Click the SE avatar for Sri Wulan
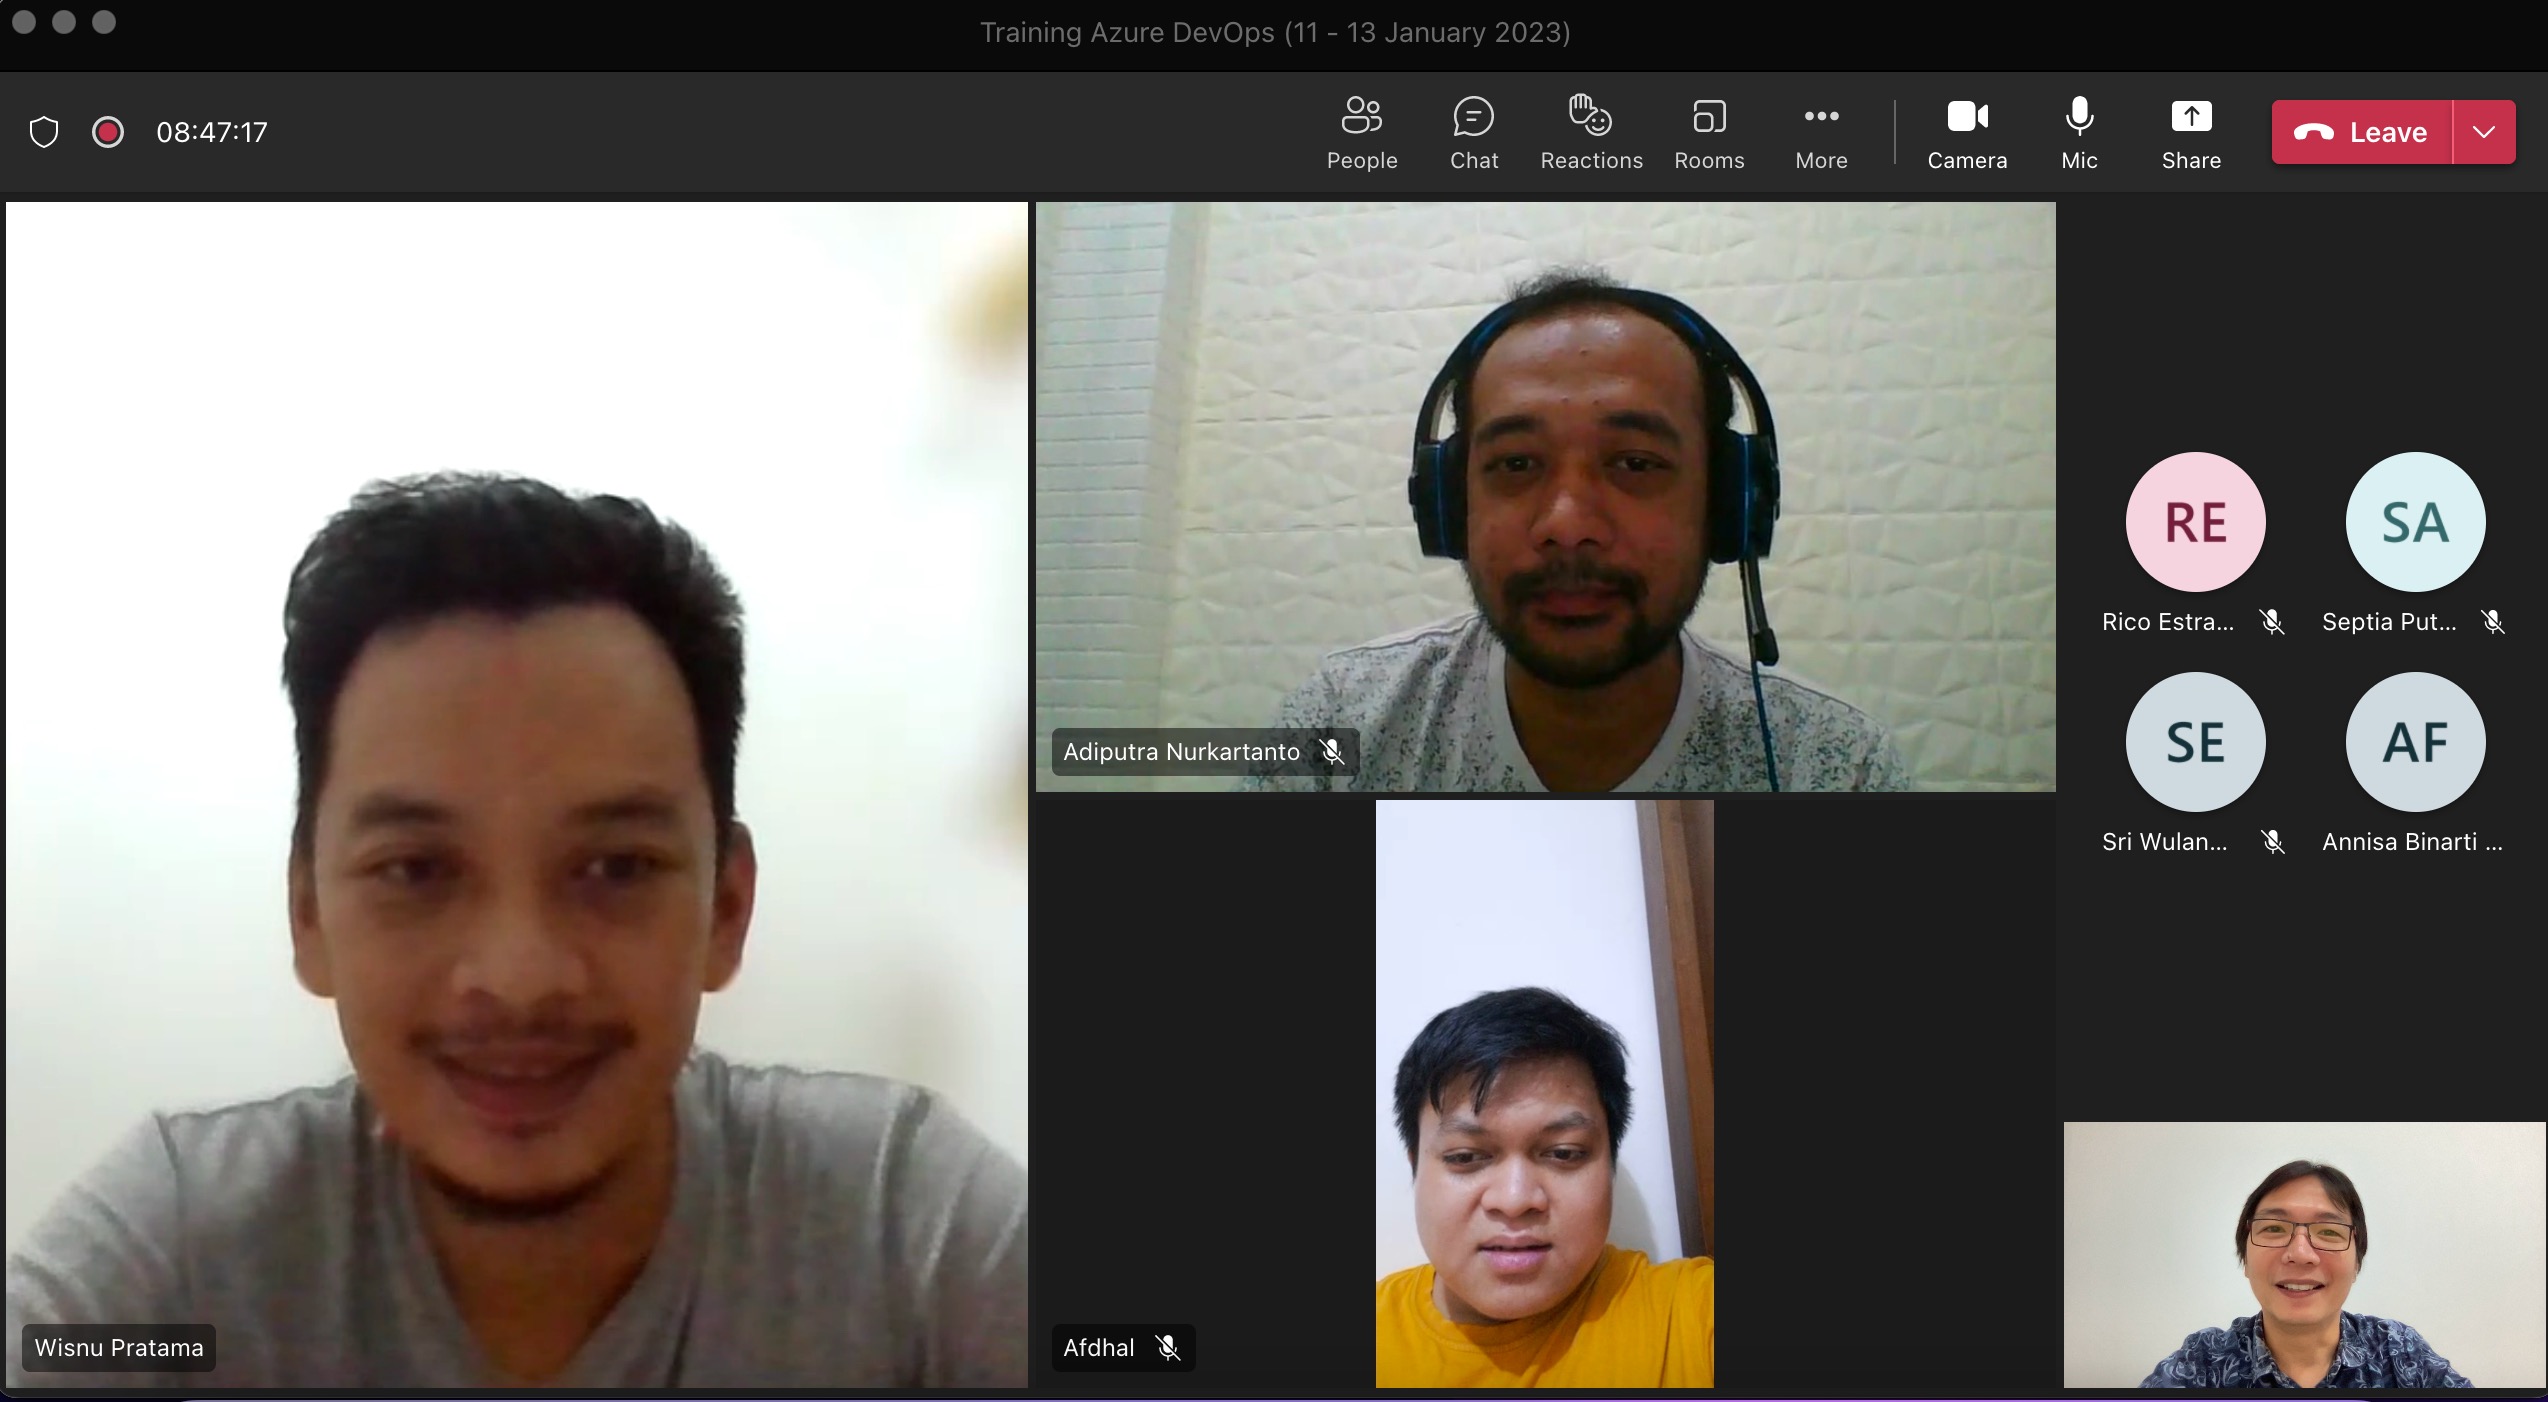 coord(2195,742)
